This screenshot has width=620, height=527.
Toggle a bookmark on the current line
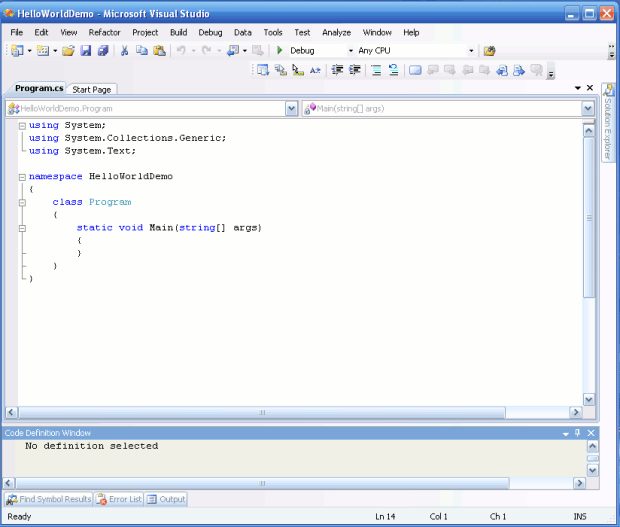click(415, 70)
